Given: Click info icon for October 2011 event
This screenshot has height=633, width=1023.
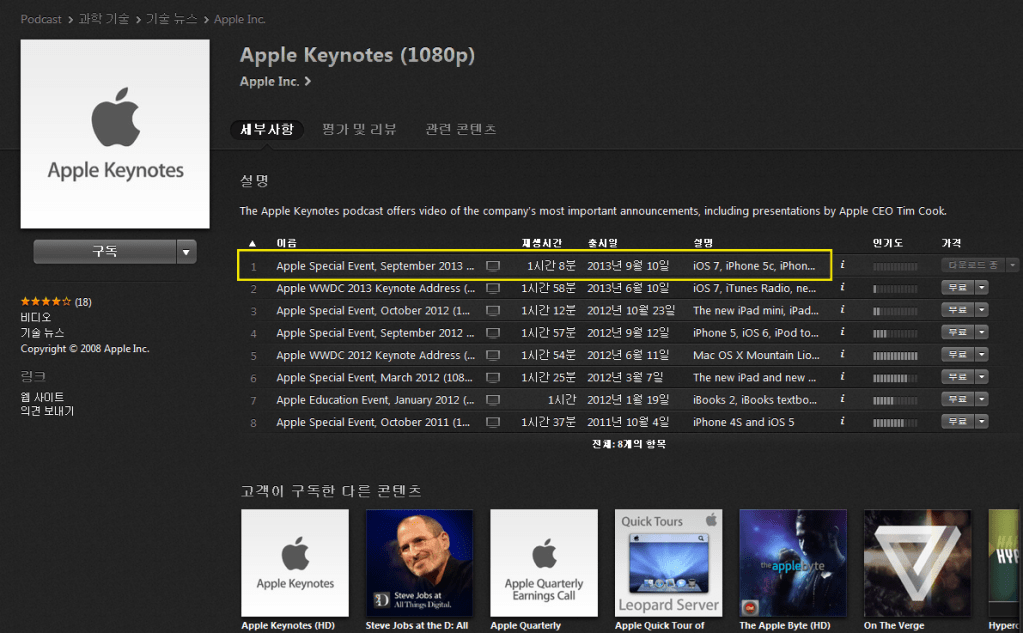Looking at the screenshot, I should (842, 422).
